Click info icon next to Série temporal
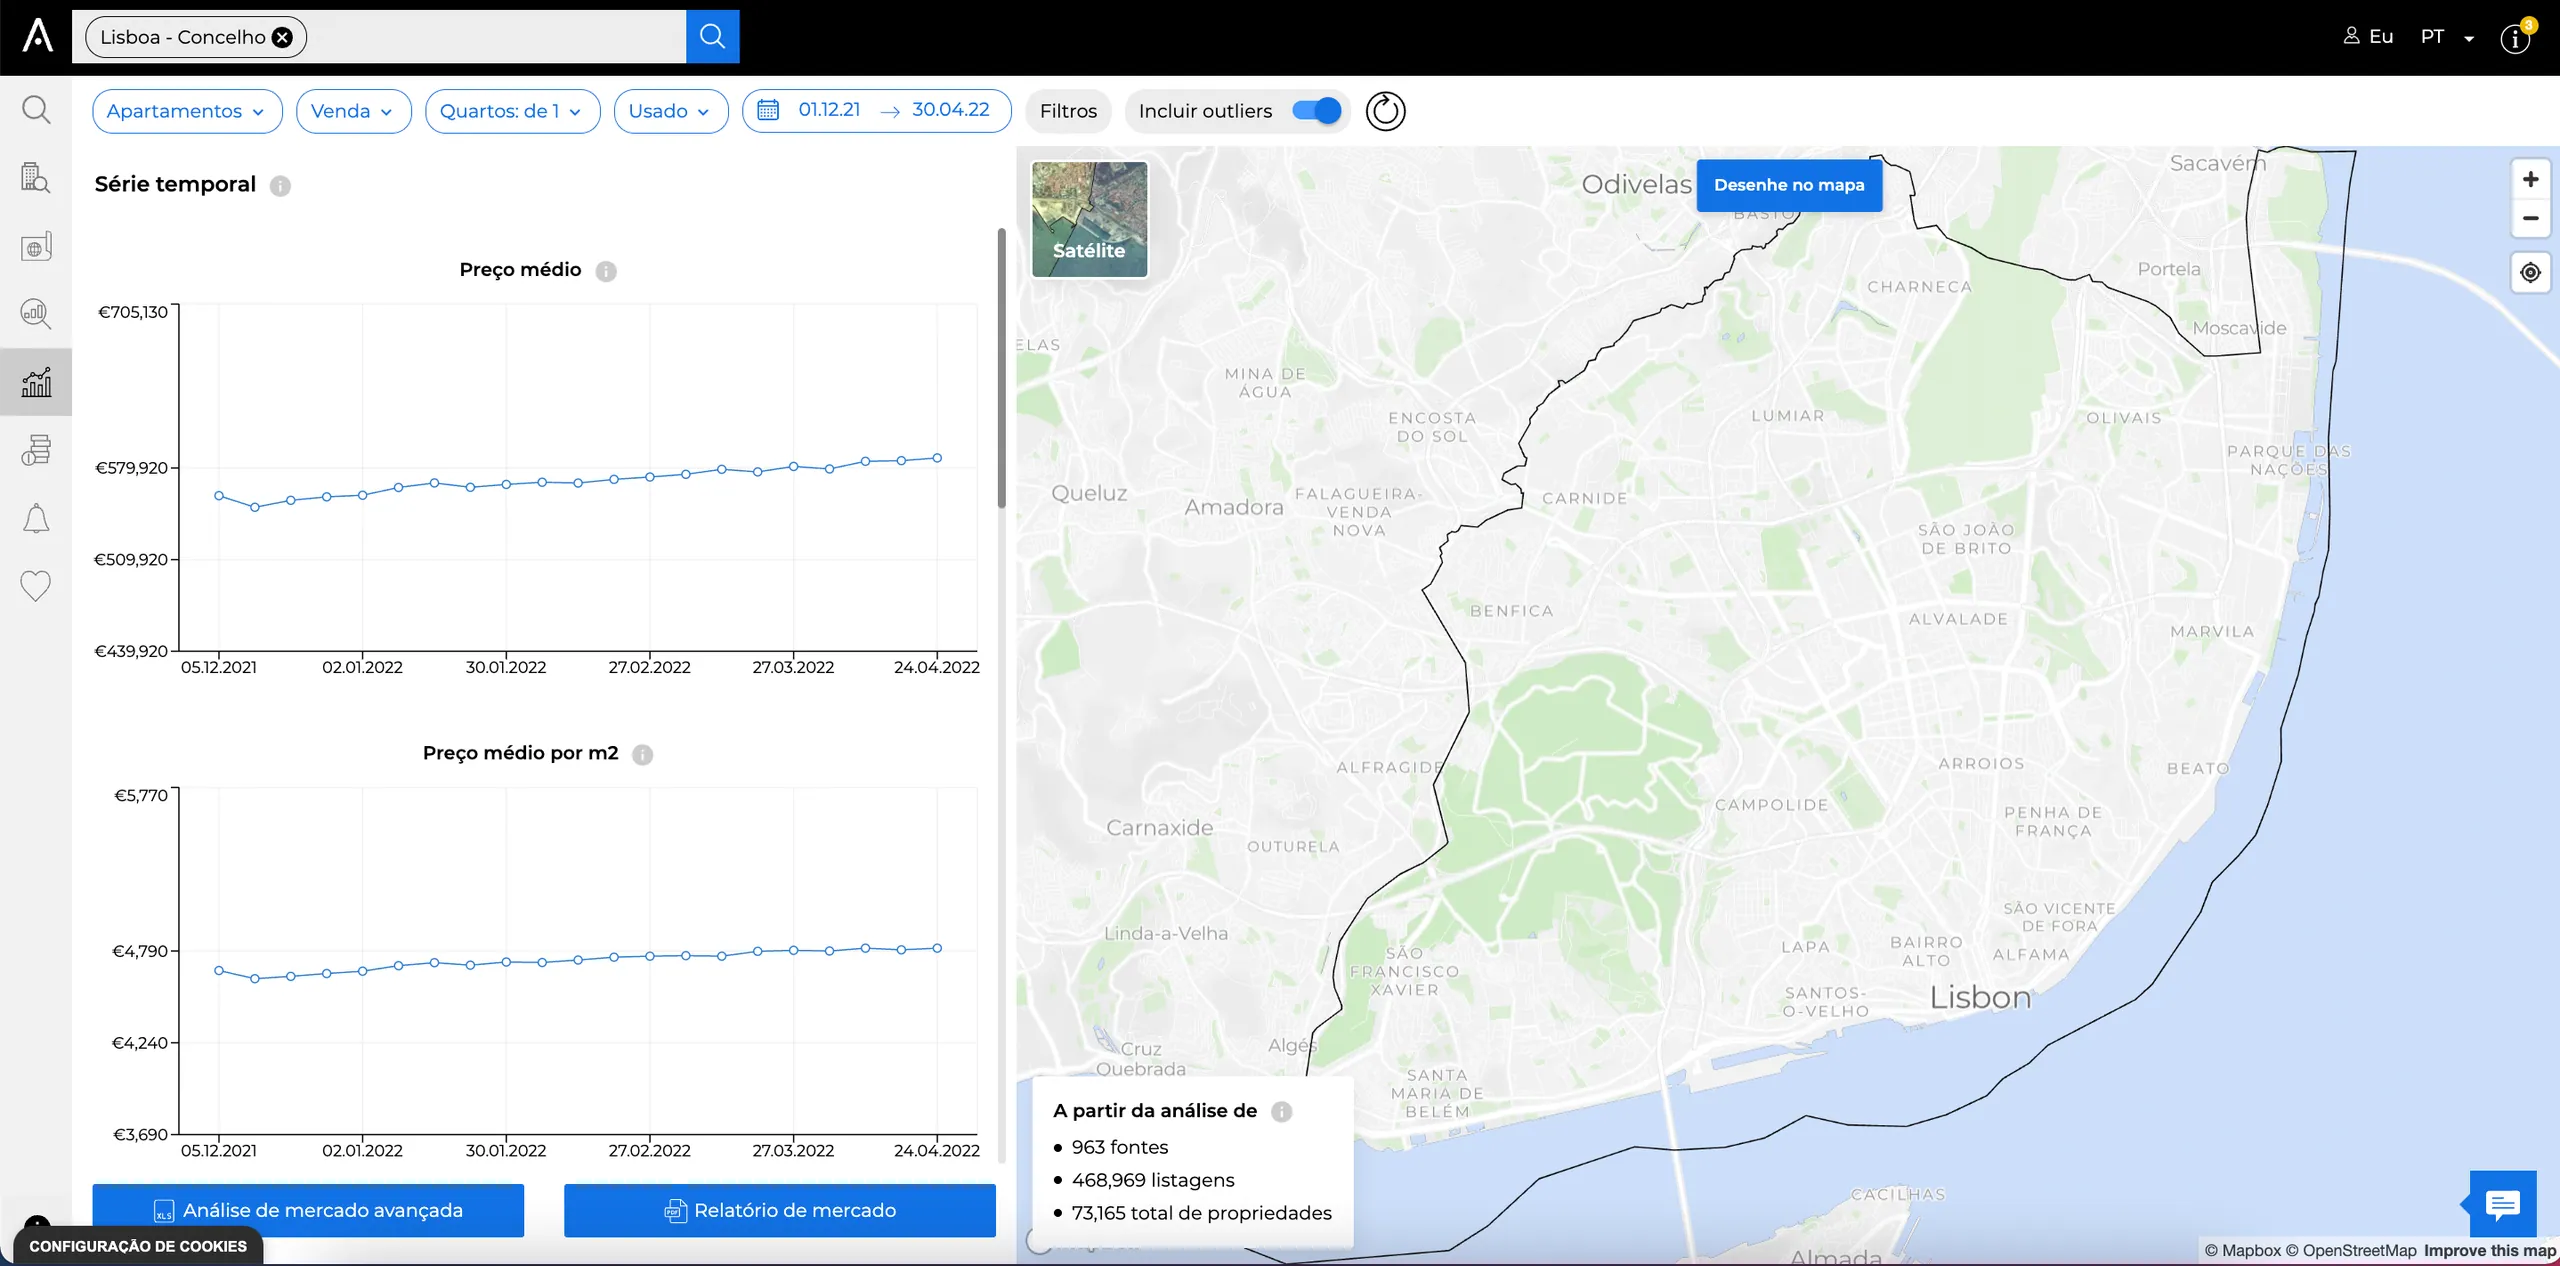 pos(280,186)
